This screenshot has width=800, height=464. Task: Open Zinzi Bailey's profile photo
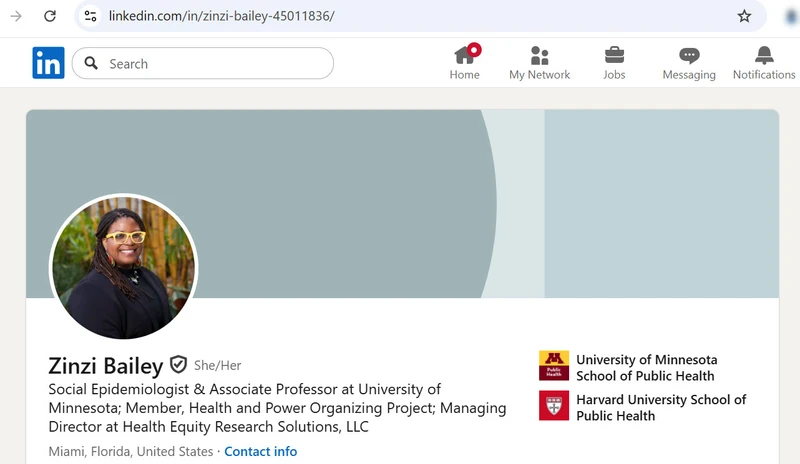[x=123, y=267]
